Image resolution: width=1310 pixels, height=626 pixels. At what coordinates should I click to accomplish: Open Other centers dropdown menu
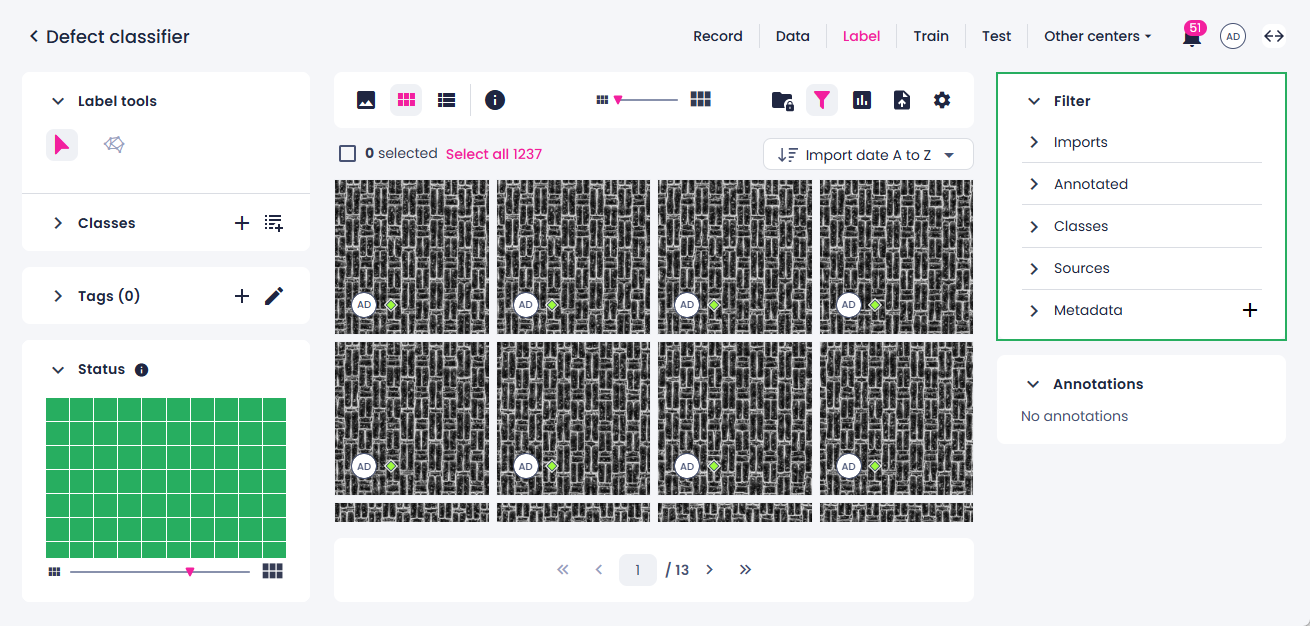1098,36
